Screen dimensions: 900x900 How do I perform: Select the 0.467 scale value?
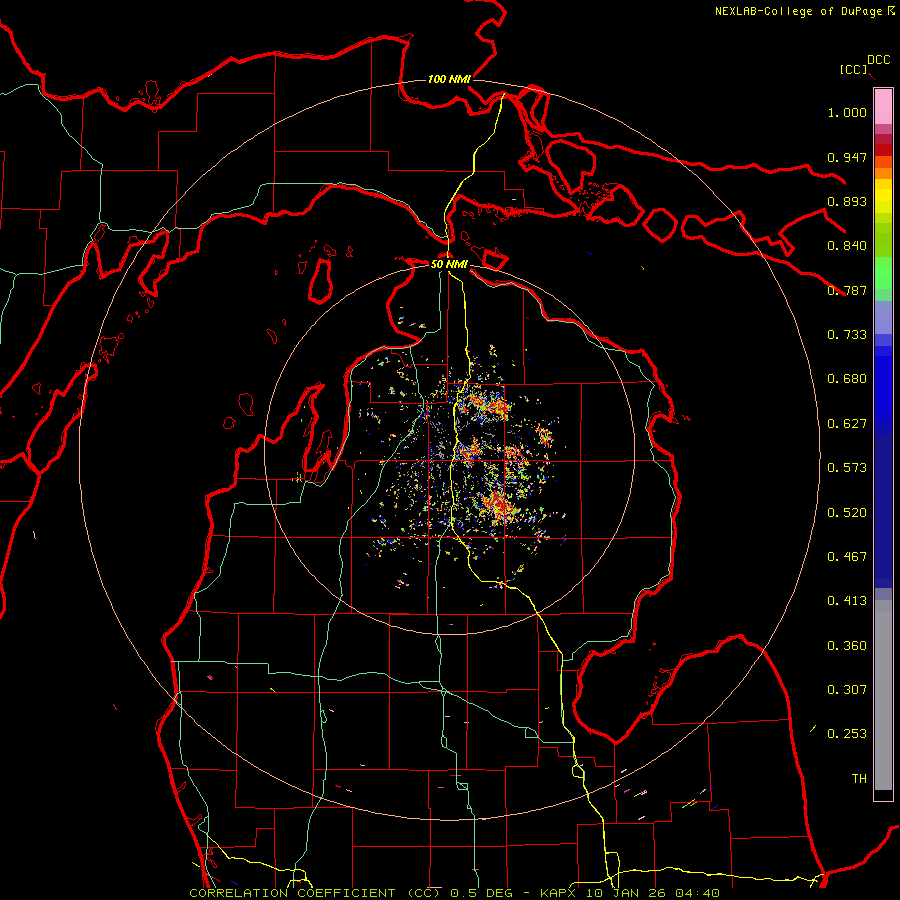(847, 557)
